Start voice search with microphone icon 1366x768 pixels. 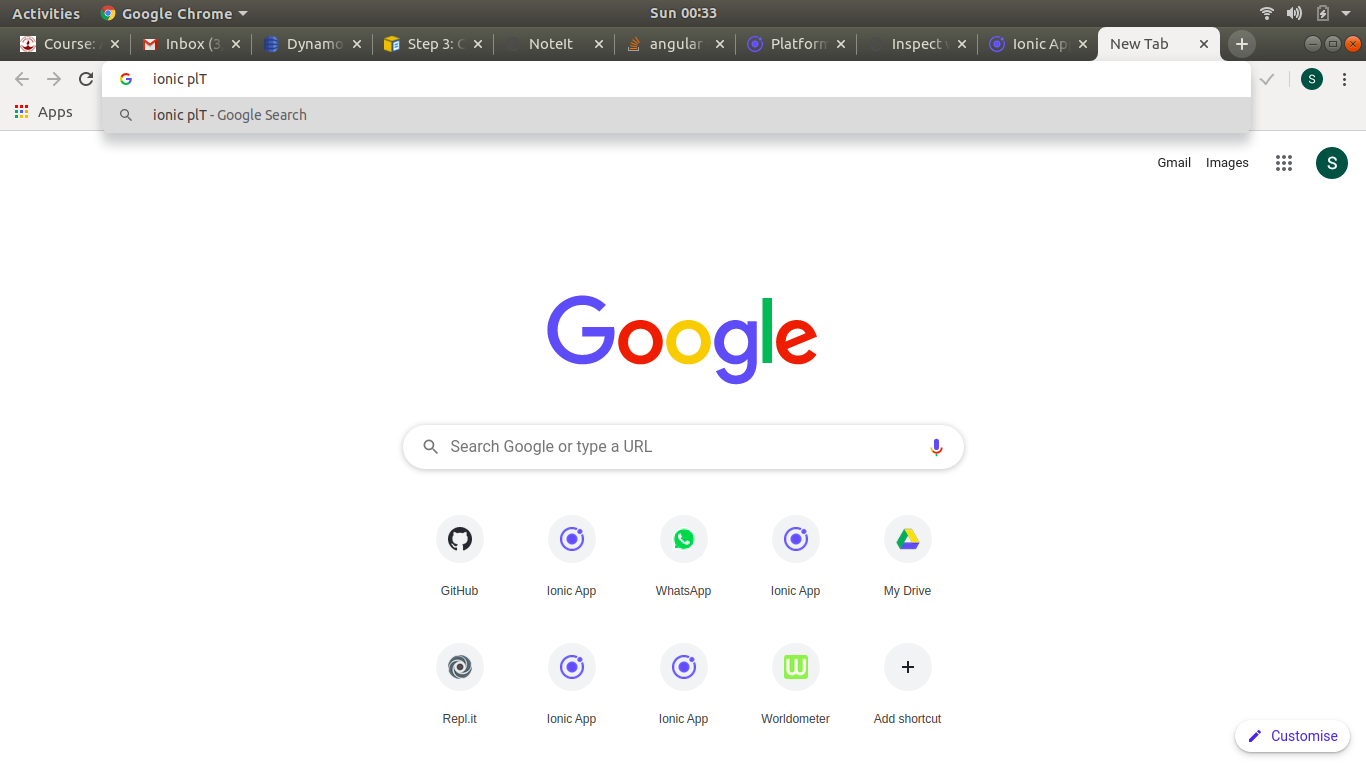click(x=936, y=447)
